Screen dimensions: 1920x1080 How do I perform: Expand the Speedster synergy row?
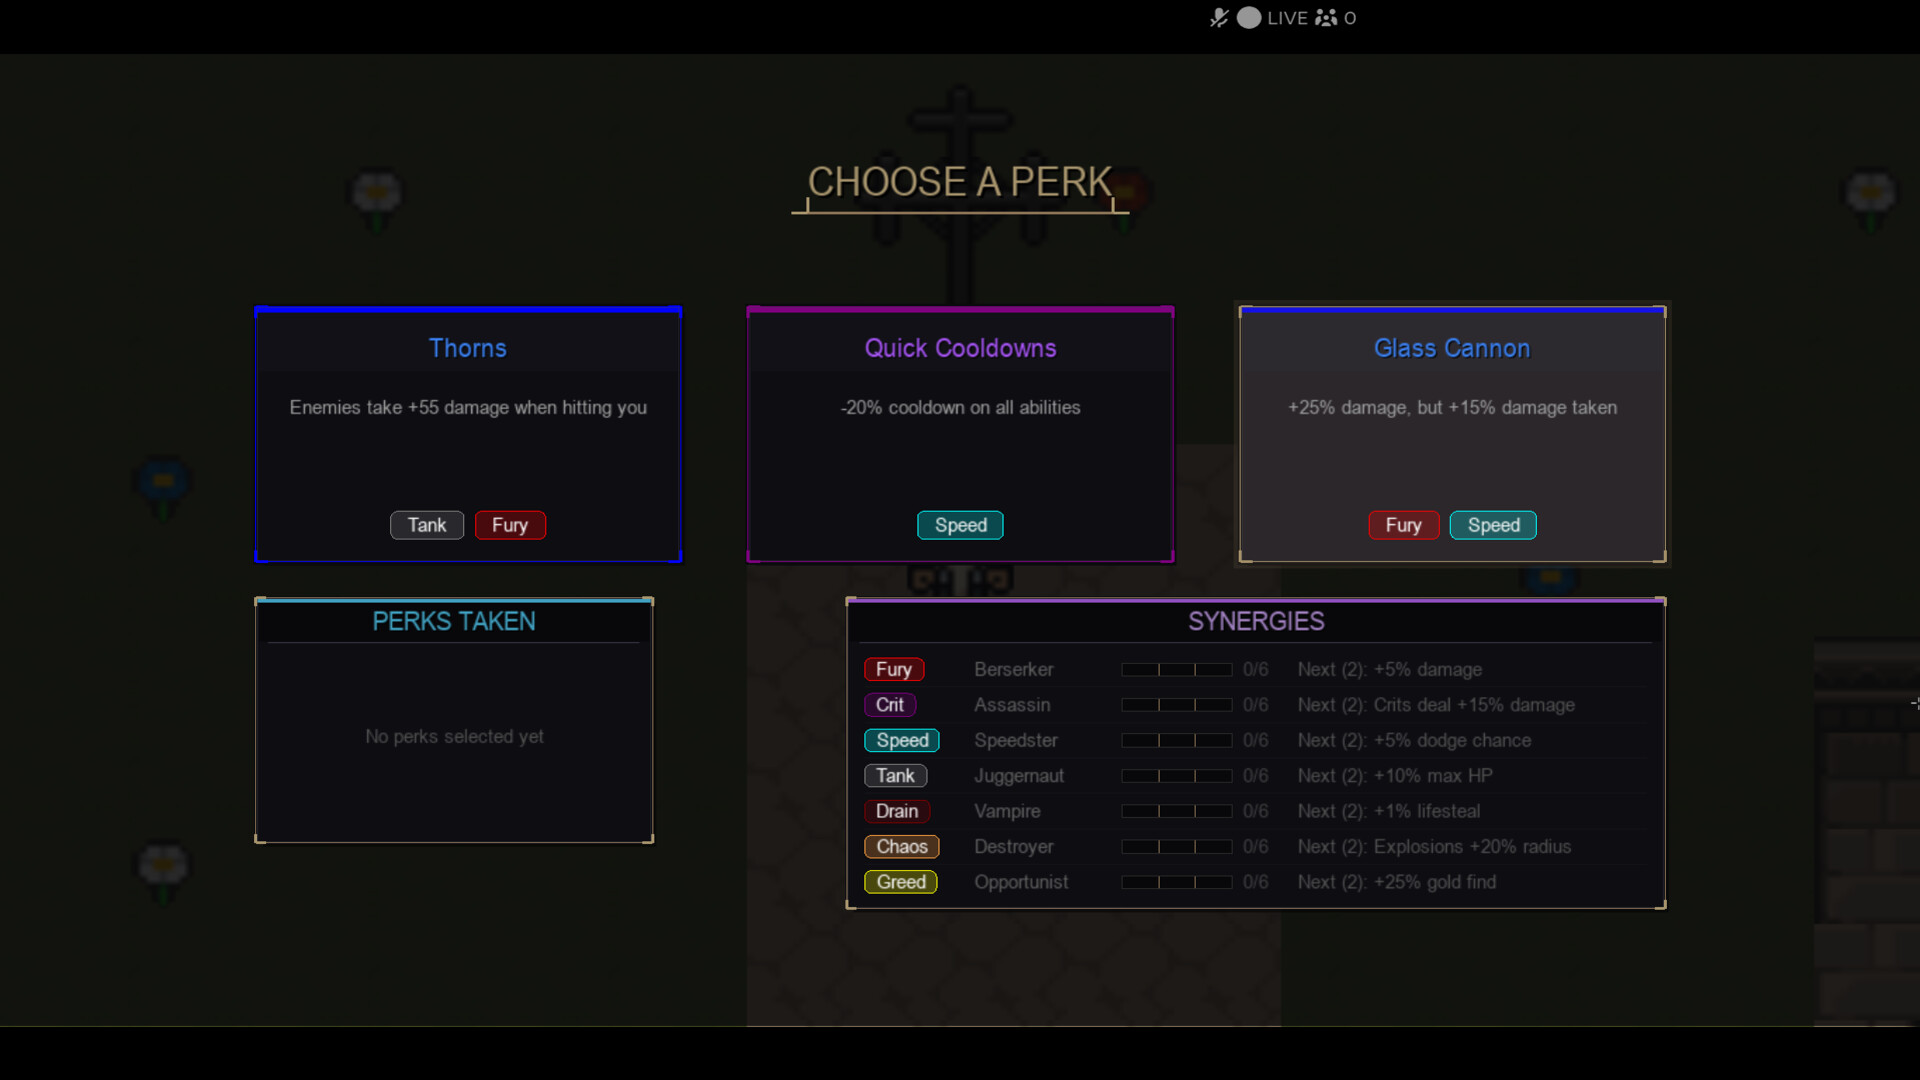pyautogui.click(x=1016, y=740)
